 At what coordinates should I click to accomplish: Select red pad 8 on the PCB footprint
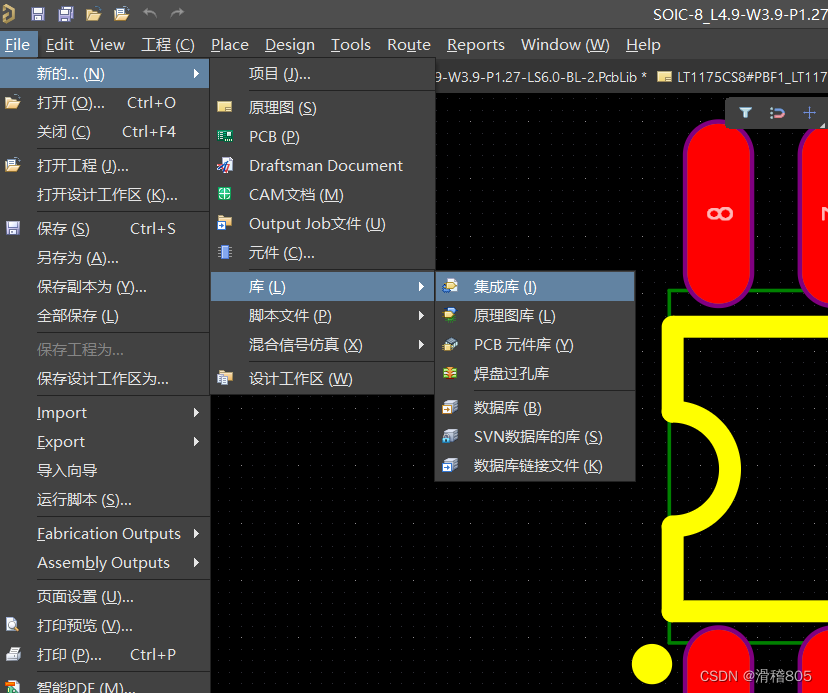click(719, 213)
